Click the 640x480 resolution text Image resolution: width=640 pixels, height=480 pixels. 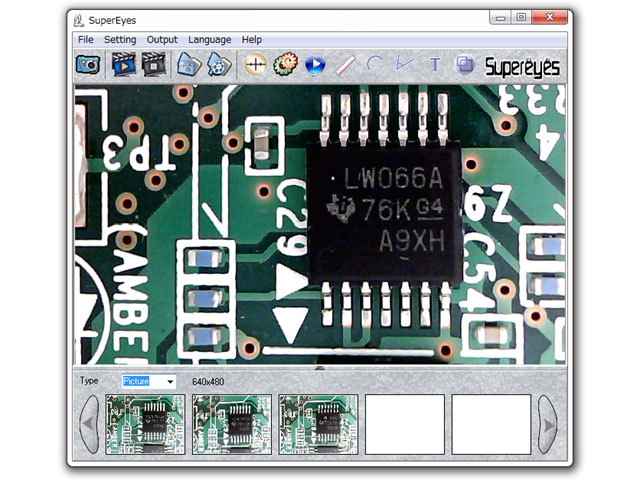point(208,382)
